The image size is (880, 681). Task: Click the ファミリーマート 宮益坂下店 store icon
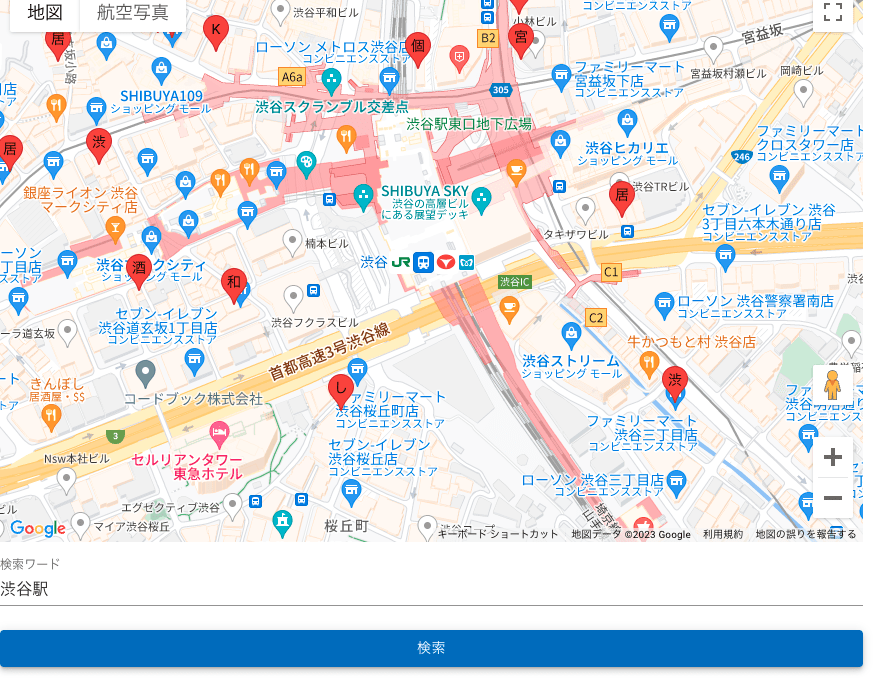coord(561,77)
